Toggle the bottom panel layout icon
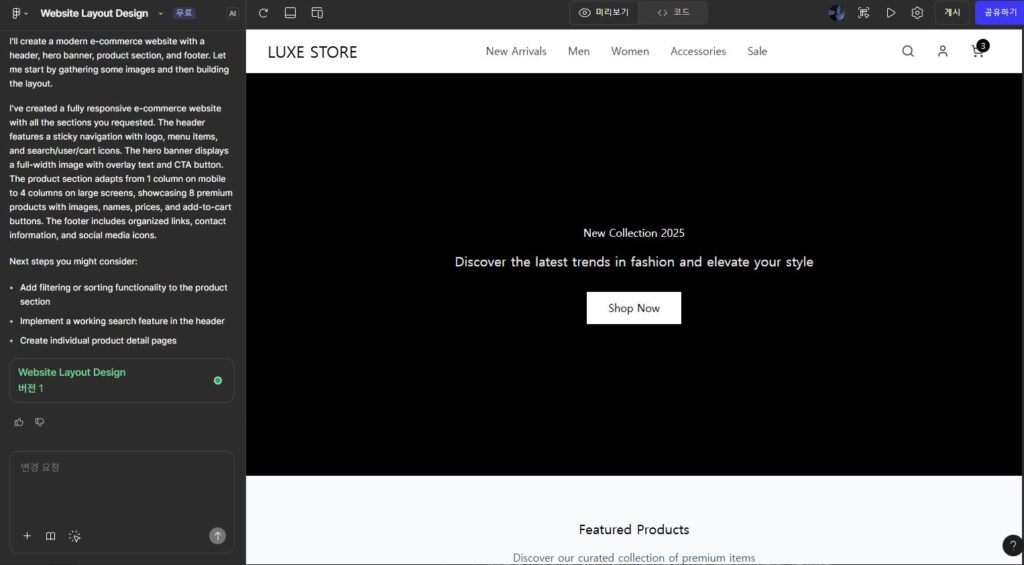The width and height of the screenshot is (1024, 565). pos(290,13)
